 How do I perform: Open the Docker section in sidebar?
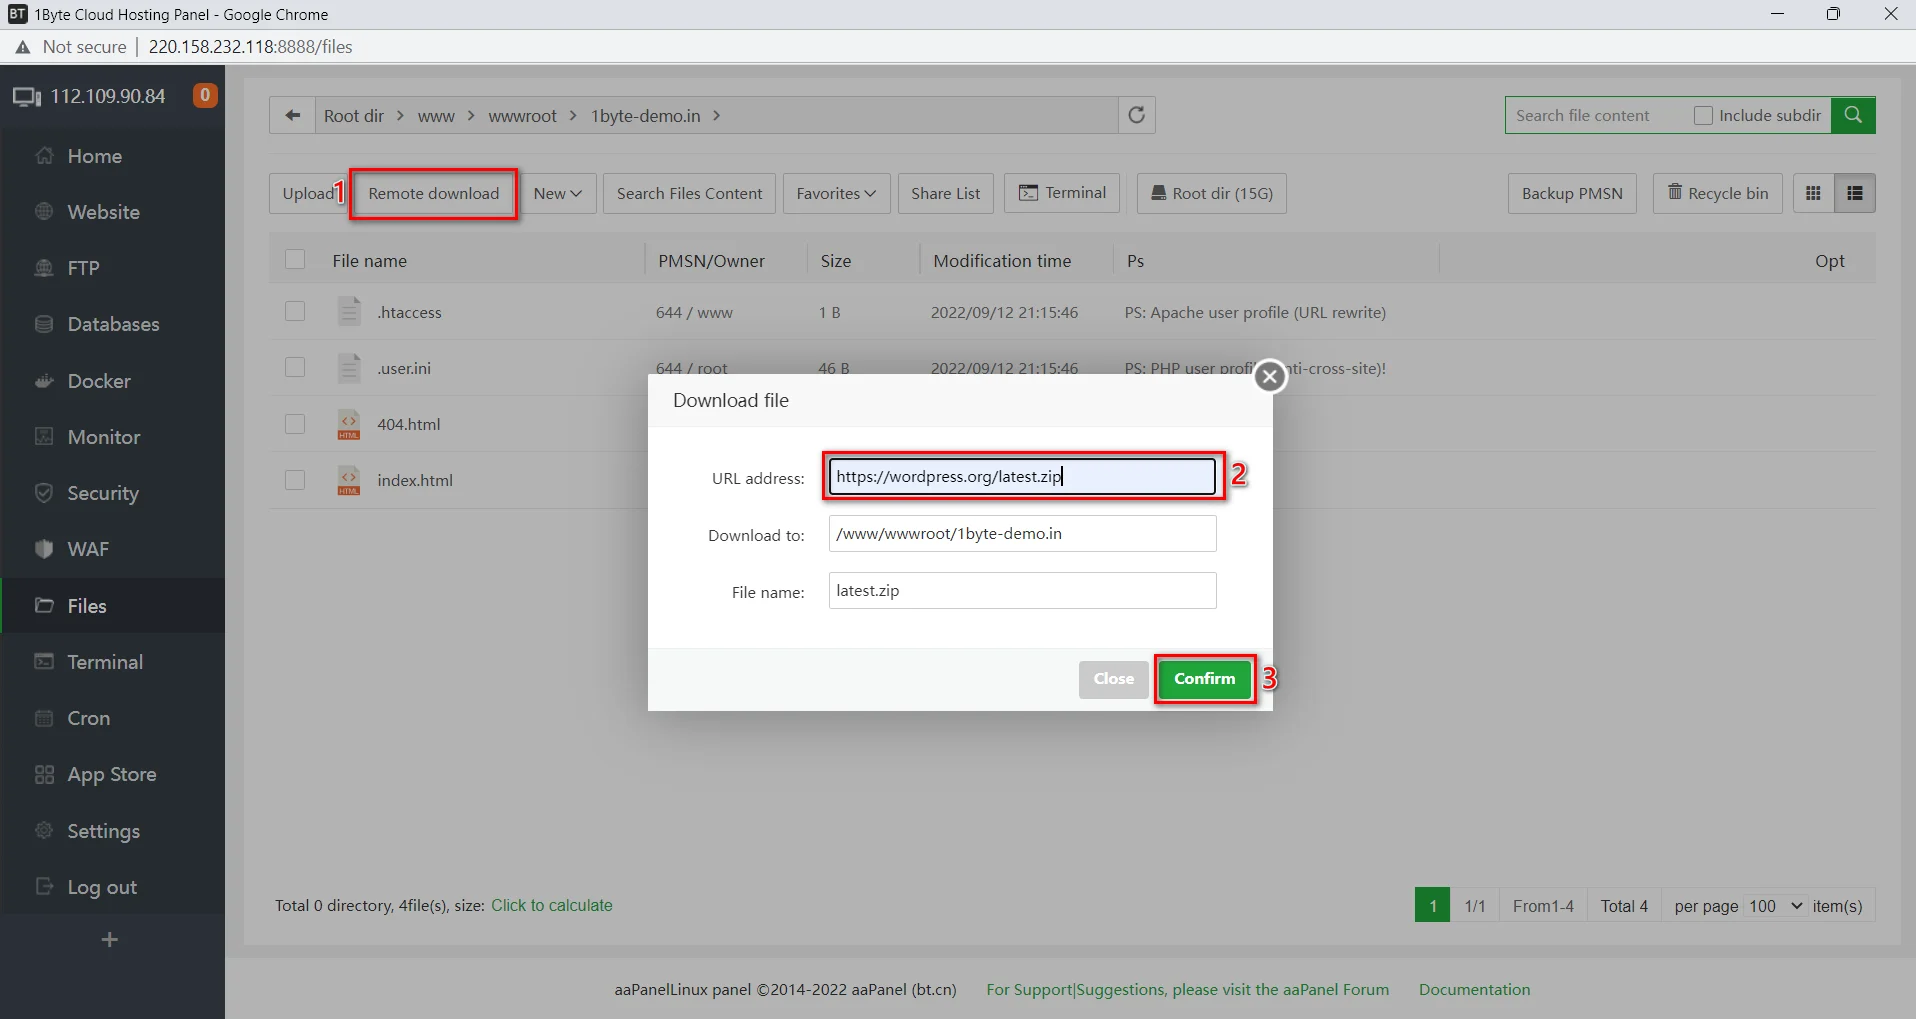(x=99, y=381)
